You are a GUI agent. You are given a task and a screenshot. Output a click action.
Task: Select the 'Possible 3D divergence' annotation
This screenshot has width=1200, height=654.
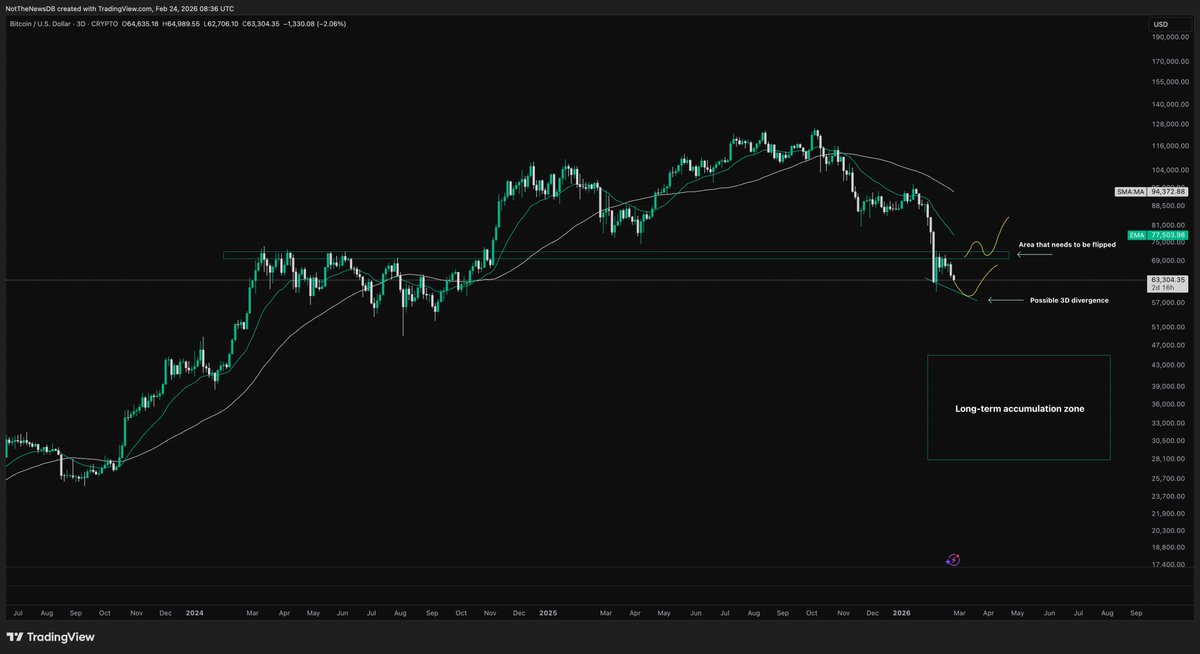click(1069, 300)
